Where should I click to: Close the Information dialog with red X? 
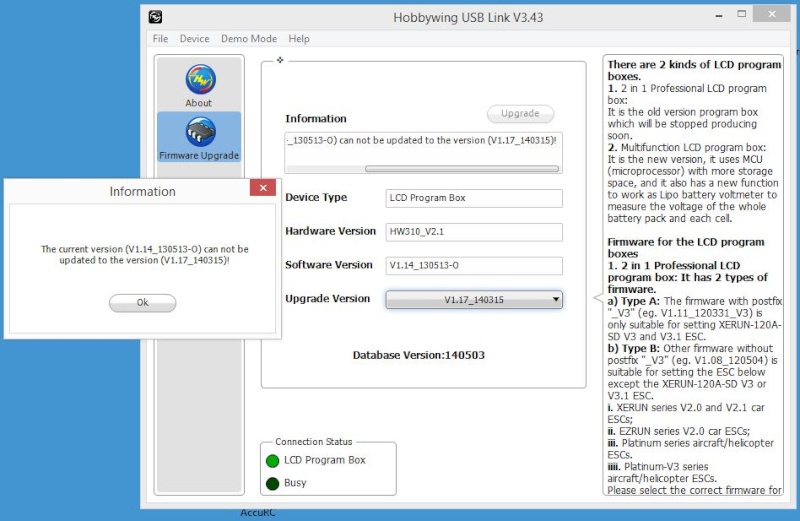[x=263, y=188]
